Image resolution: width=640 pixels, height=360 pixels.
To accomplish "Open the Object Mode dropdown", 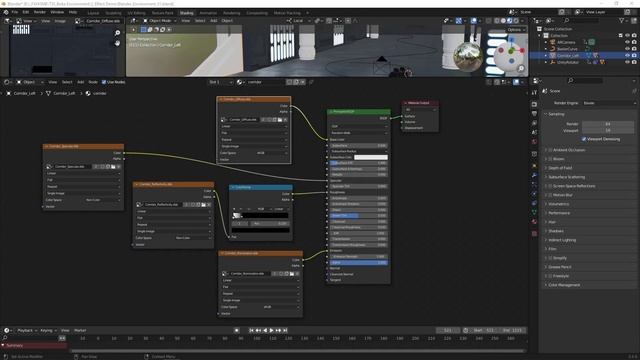I will (159, 20).
